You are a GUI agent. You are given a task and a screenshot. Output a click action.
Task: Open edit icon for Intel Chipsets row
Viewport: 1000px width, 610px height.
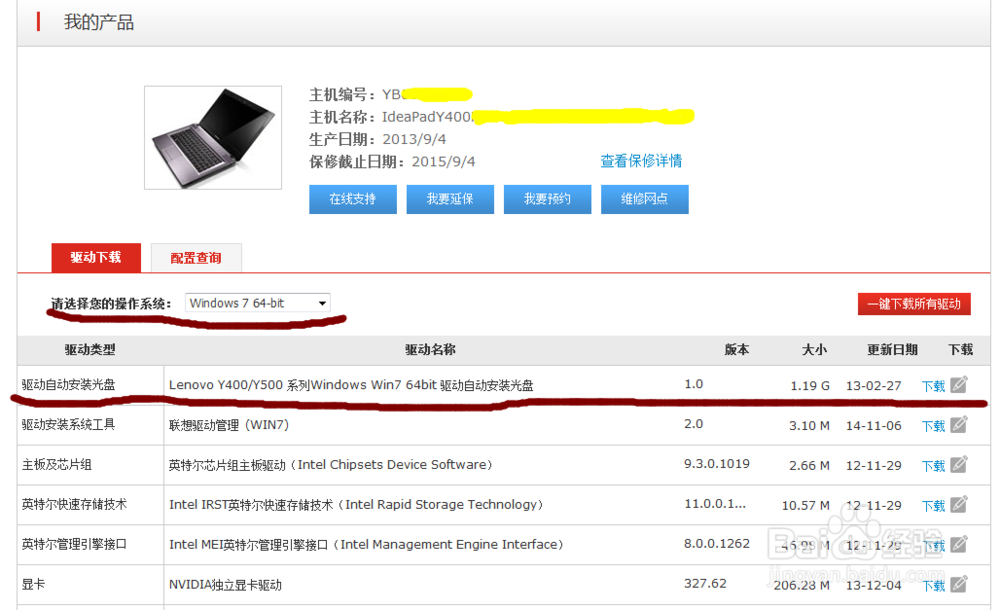pos(959,465)
